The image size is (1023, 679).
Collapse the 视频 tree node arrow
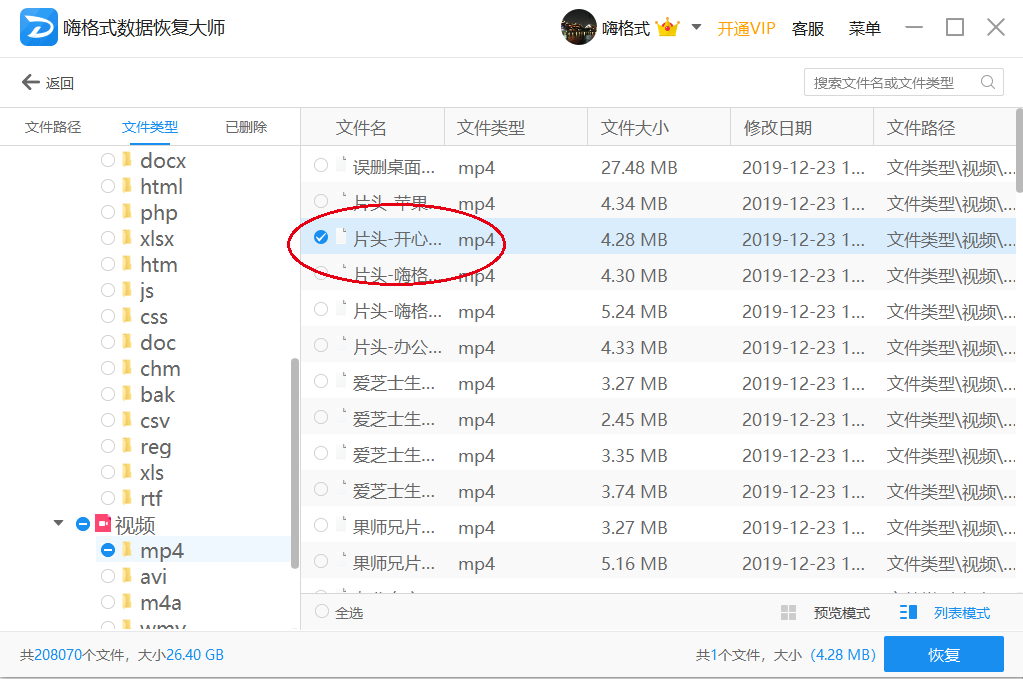pyautogui.click(x=59, y=523)
